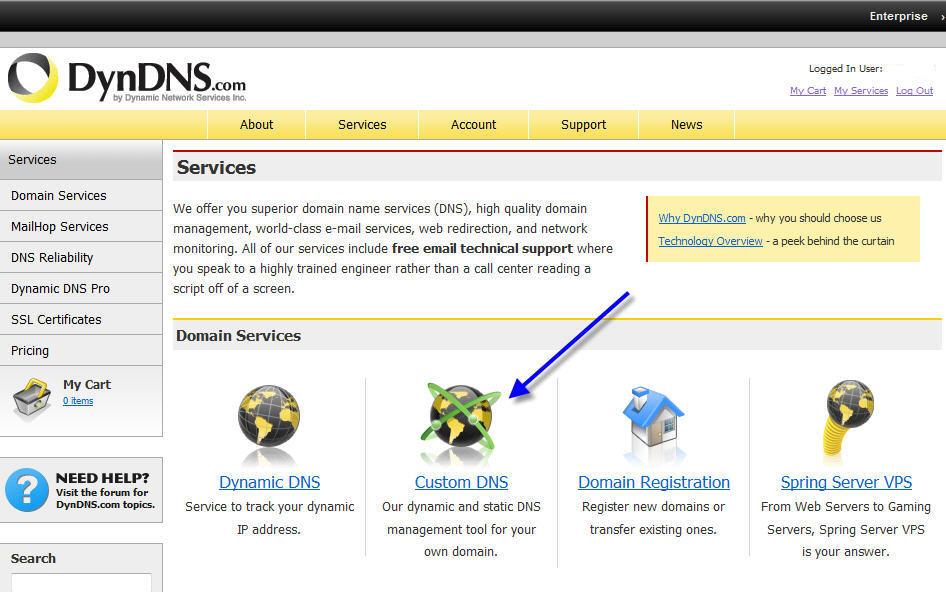Open the Spring Server VPS link
This screenshot has width=946, height=592.
pos(846,482)
